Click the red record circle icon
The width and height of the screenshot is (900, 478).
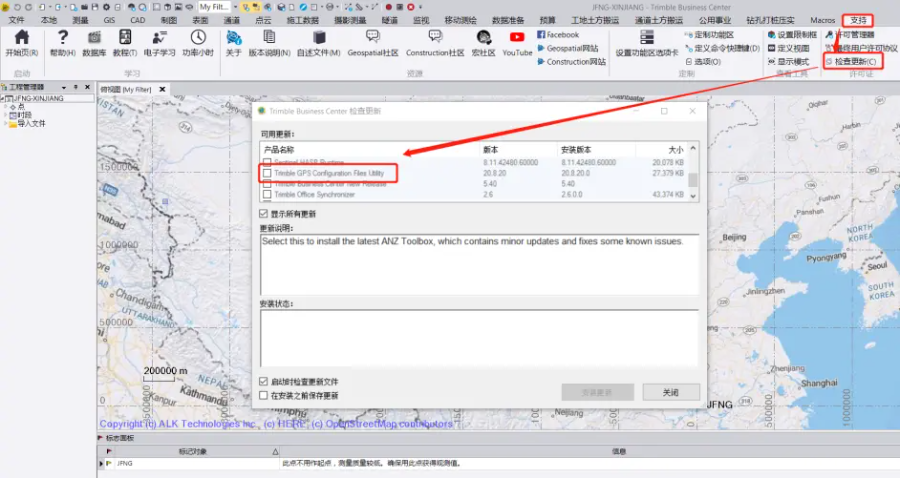(389, 7)
